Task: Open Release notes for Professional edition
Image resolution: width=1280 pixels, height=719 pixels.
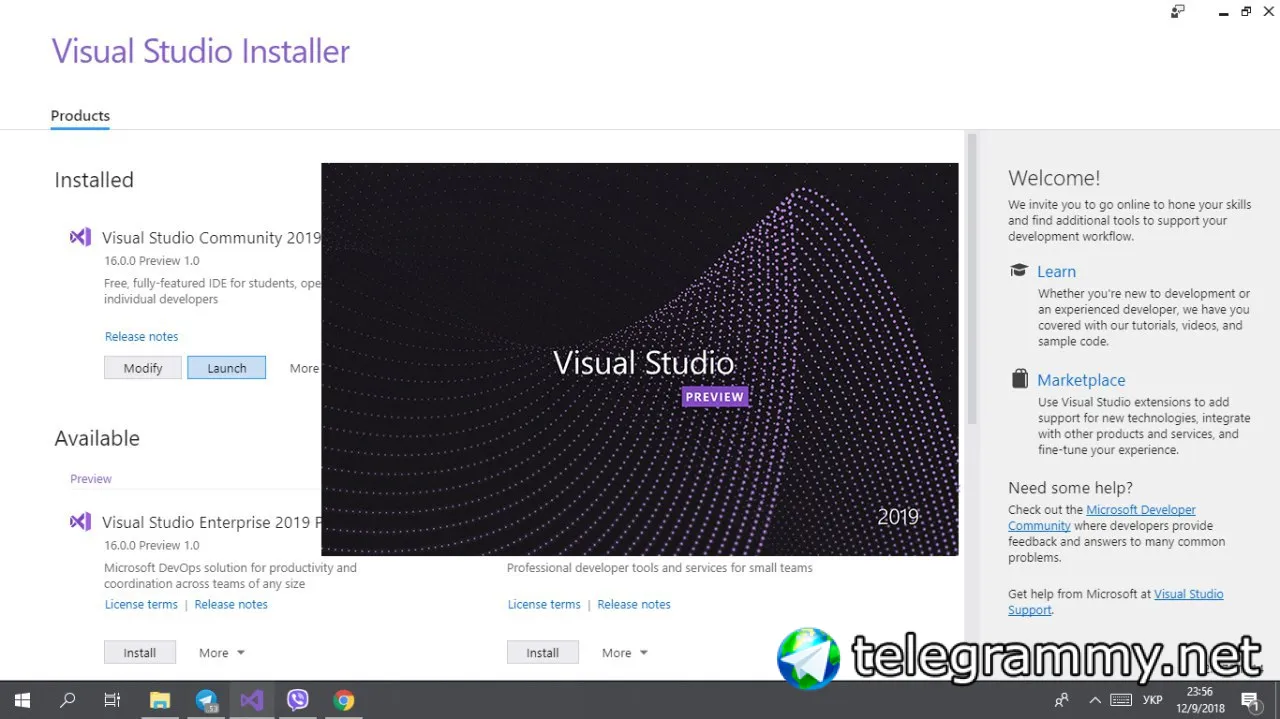Action: pyautogui.click(x=634, y=605)
